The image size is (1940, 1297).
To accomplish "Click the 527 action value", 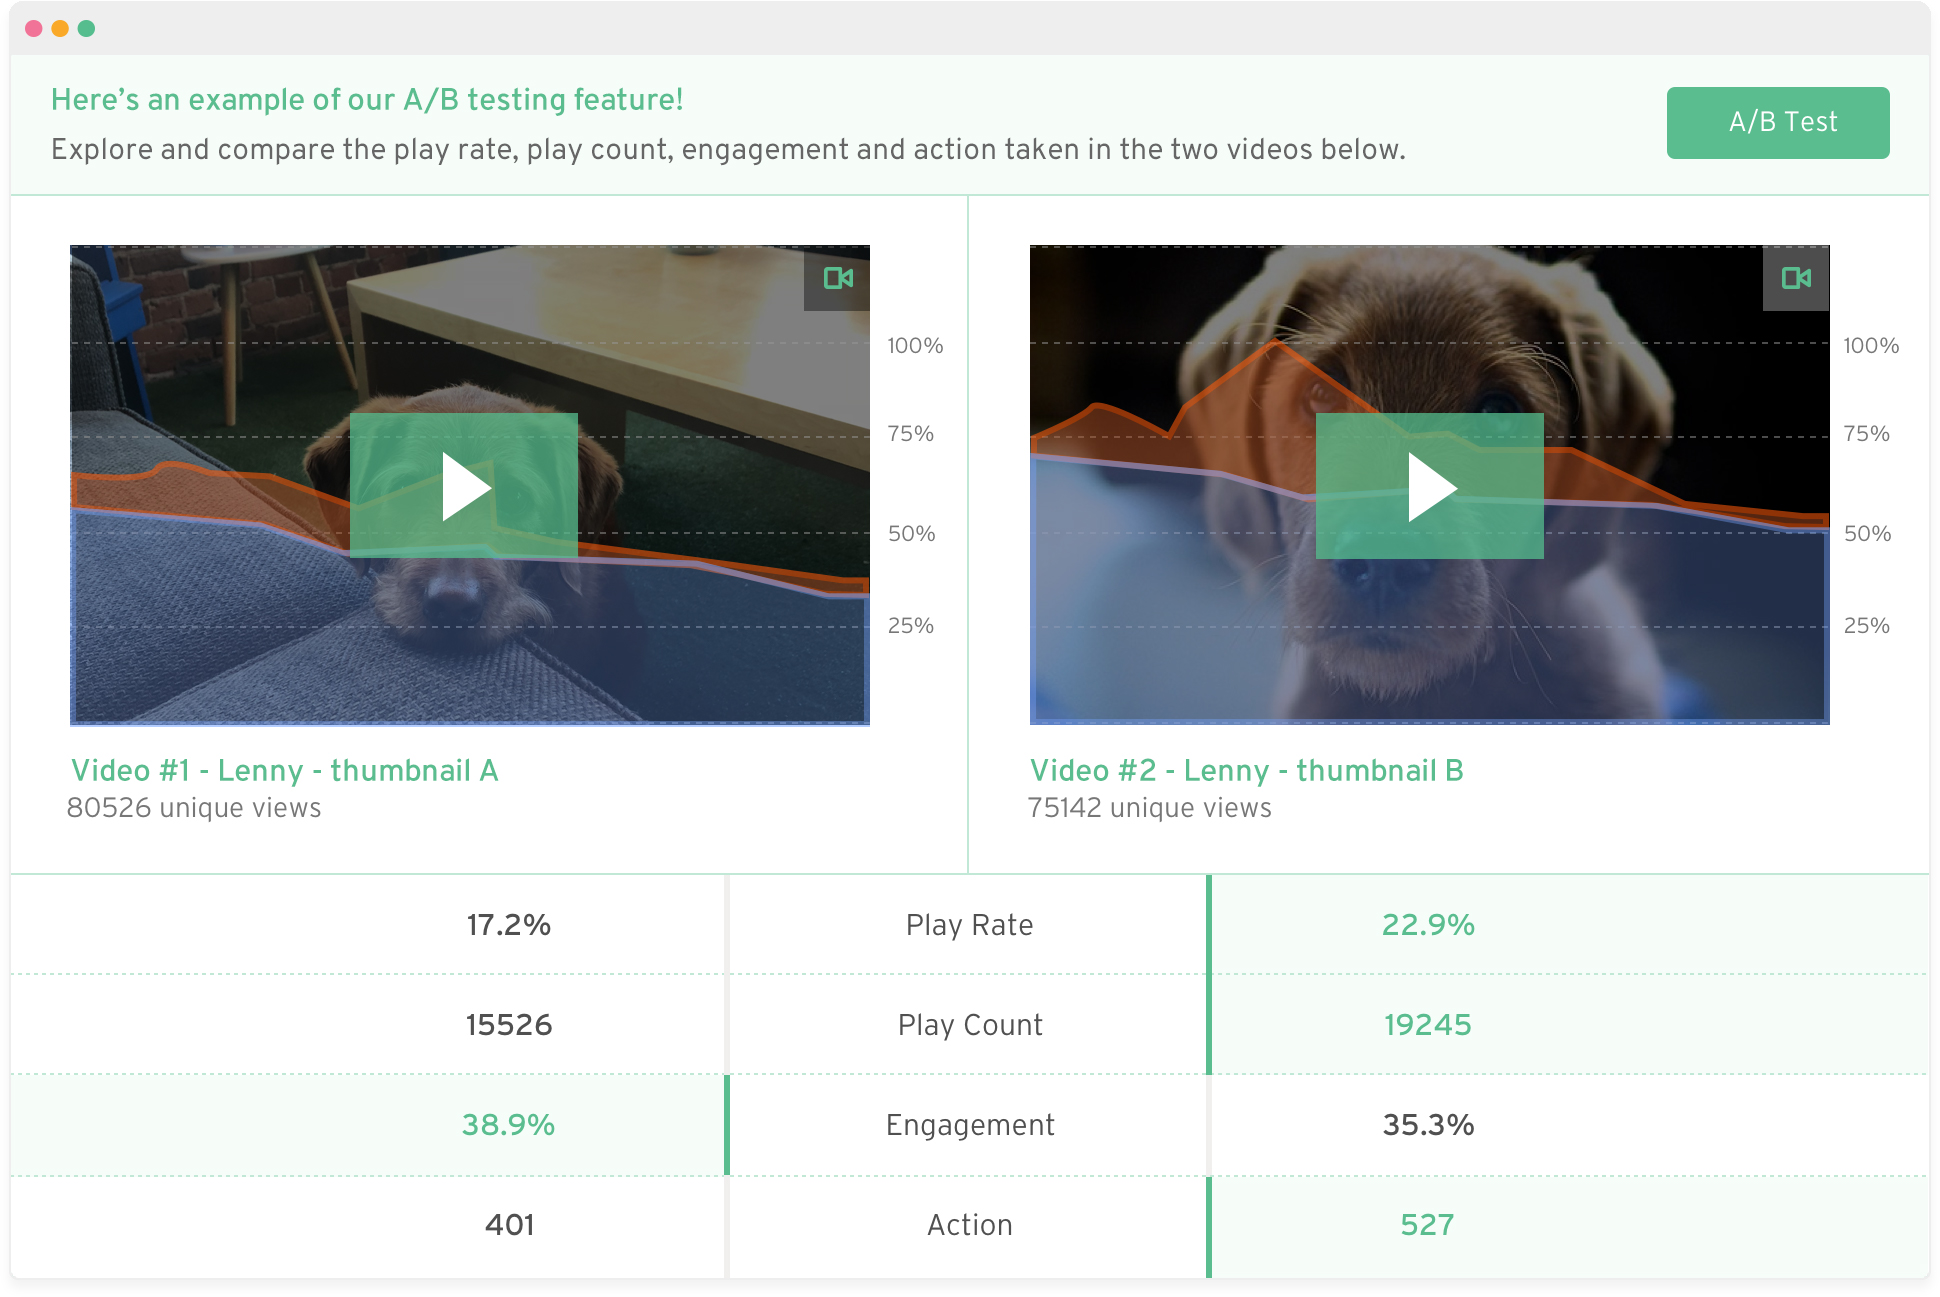I will 1427,1225.
